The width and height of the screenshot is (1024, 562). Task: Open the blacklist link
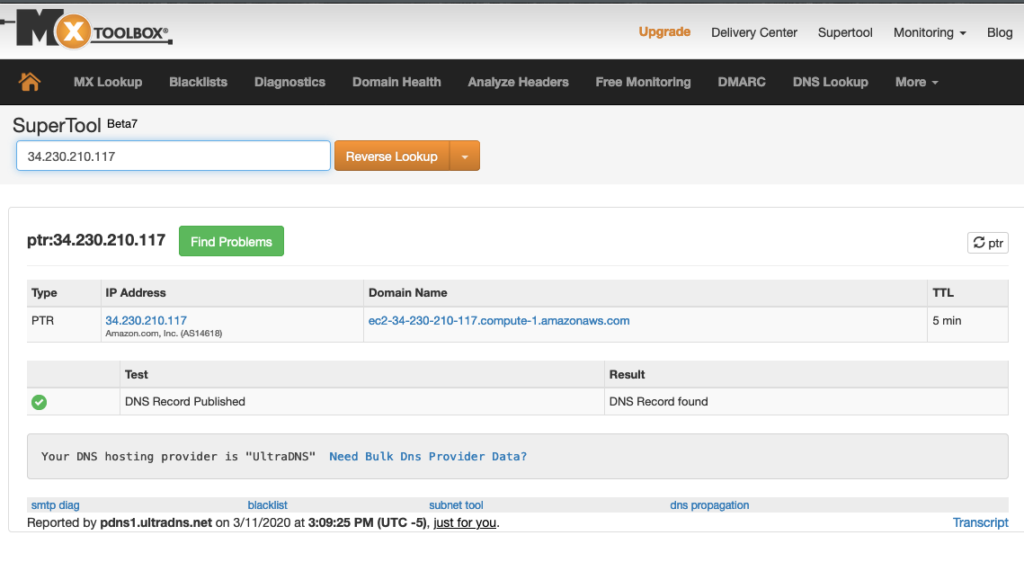coord(267,505)
